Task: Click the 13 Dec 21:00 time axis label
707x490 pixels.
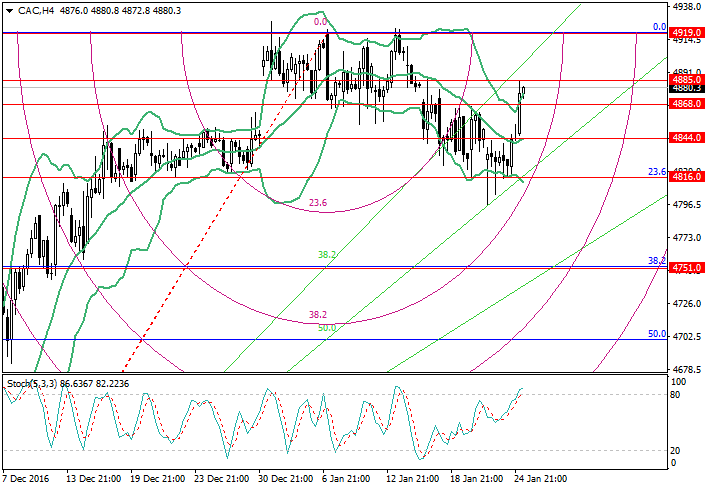Action: tap(93, 478)
